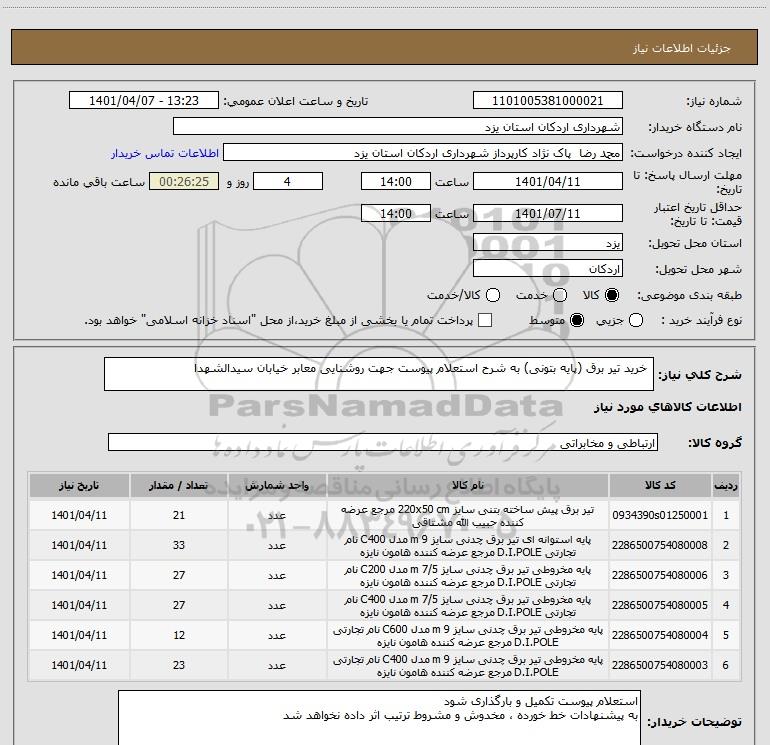This screenshot has height=745, width=770.
Task: Click quantity 12 in row 5
Action: (x=179, y=635)
